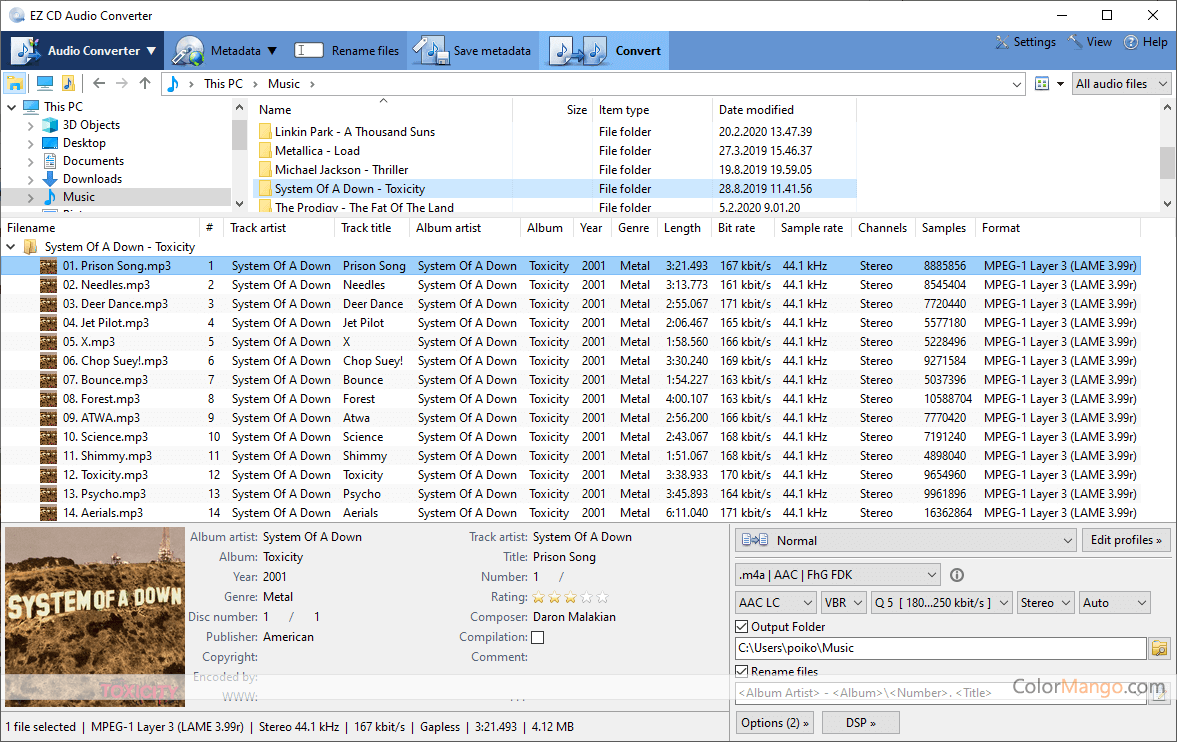The width and height of the screenshot is (1177, 742).
Task: Go back with the left arrow
Action: click(x=99, y=83)
